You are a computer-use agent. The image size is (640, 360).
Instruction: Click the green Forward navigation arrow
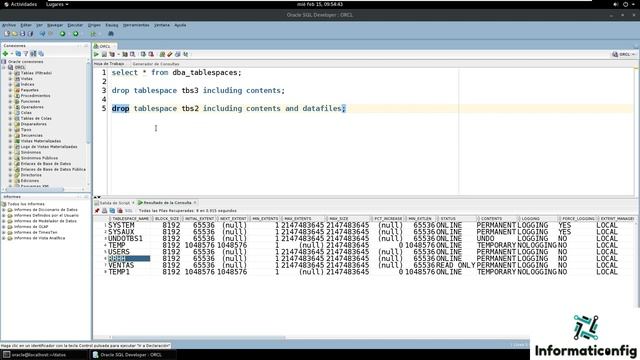pyautogui.click(x=76, y=34)
